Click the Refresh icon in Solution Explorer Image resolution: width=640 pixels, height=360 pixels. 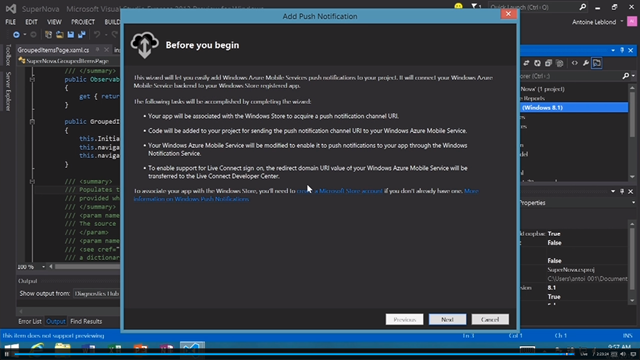[537, 63]
